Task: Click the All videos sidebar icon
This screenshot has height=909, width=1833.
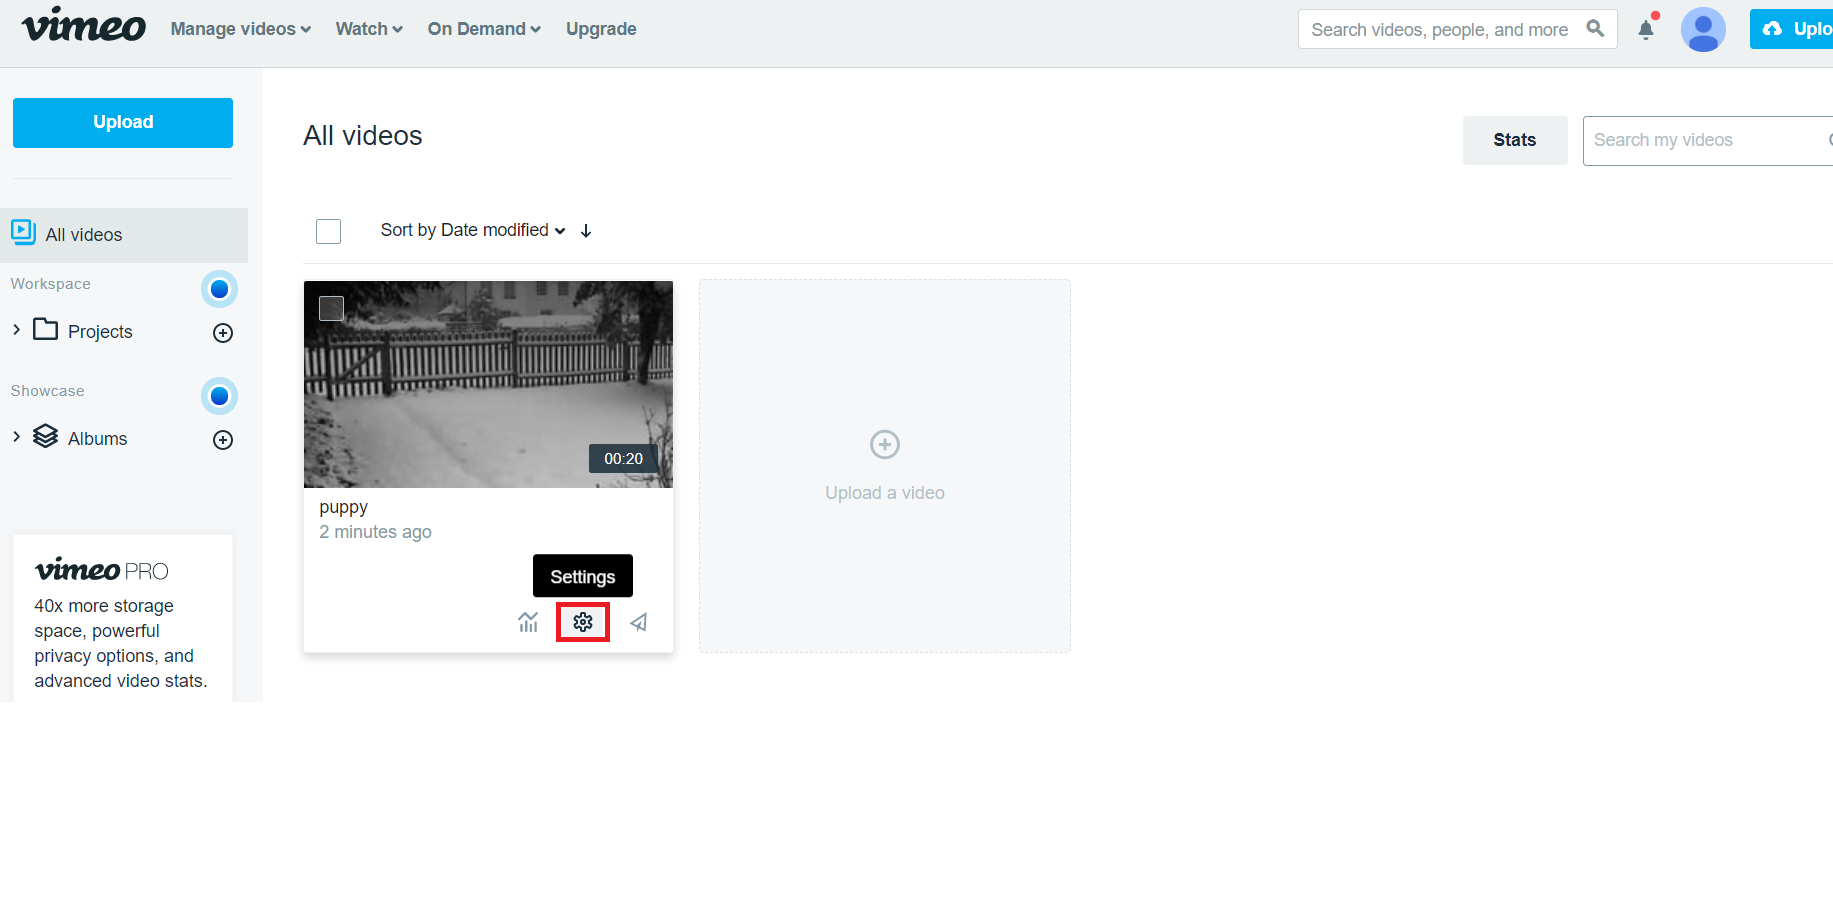Action: [x=23, y=232]
